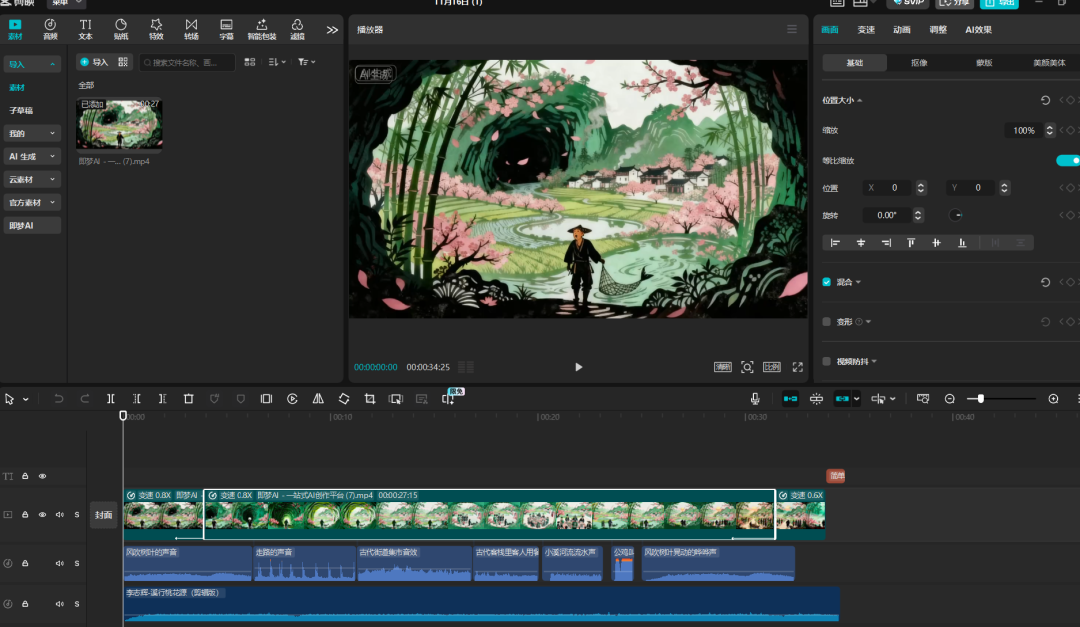The width and height of the screenshot is (1080, 627).
Task: Enable the 视频防抖 stabilization checkbox
Action: coord(826,361)
